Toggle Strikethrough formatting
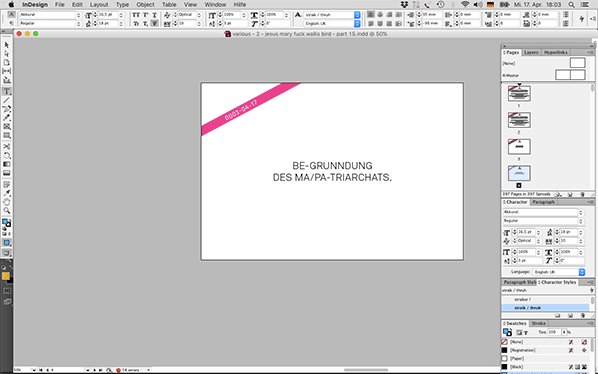Image resolution: width=598 pixels, height=374 pixels. coord(154,24)
